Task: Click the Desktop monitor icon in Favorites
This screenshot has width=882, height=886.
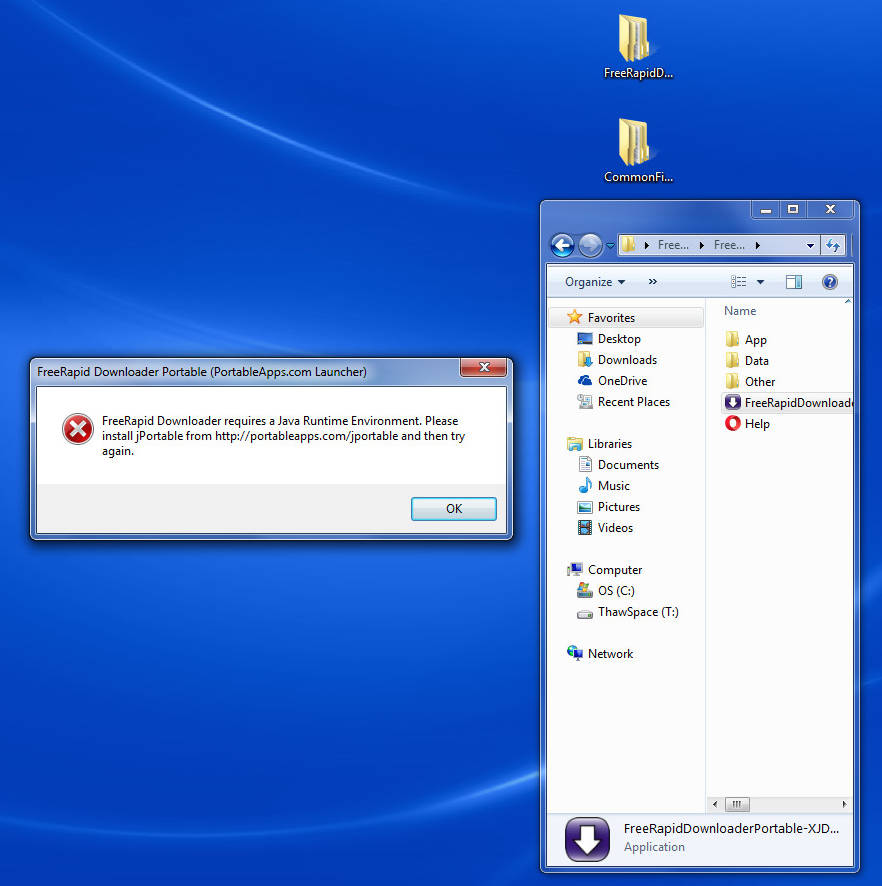Action: coord(585,338)
